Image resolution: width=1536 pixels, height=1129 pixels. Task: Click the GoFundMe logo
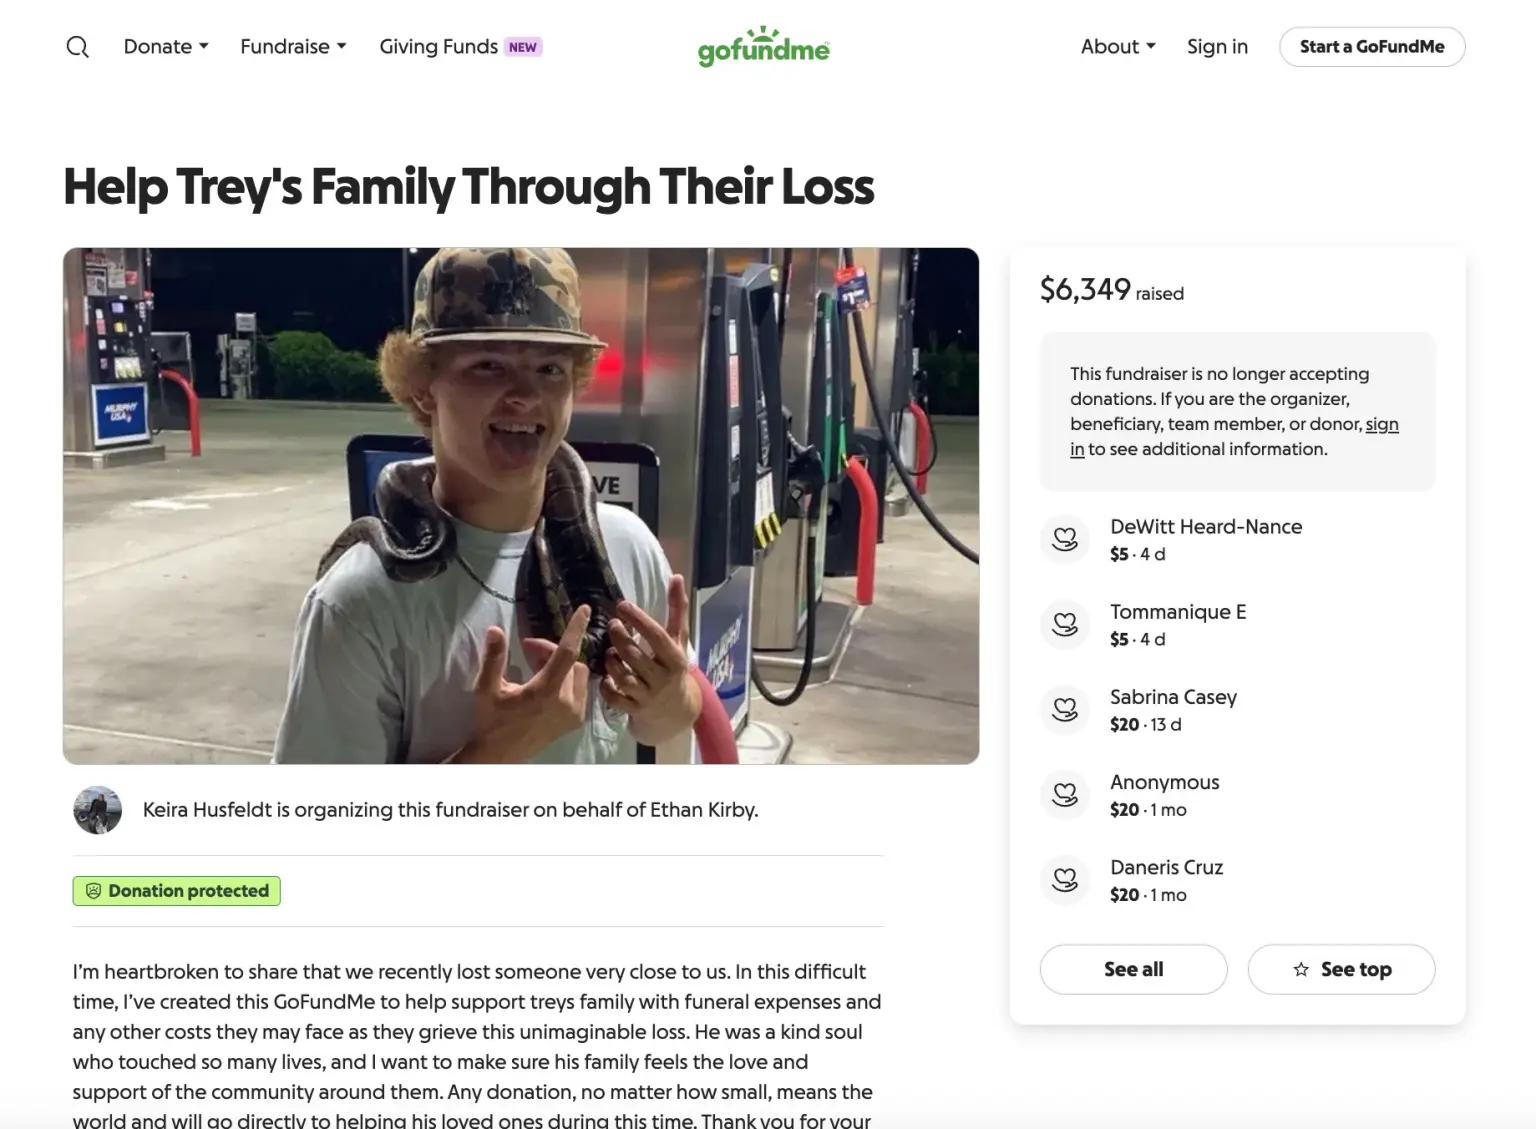pos(763,47)
